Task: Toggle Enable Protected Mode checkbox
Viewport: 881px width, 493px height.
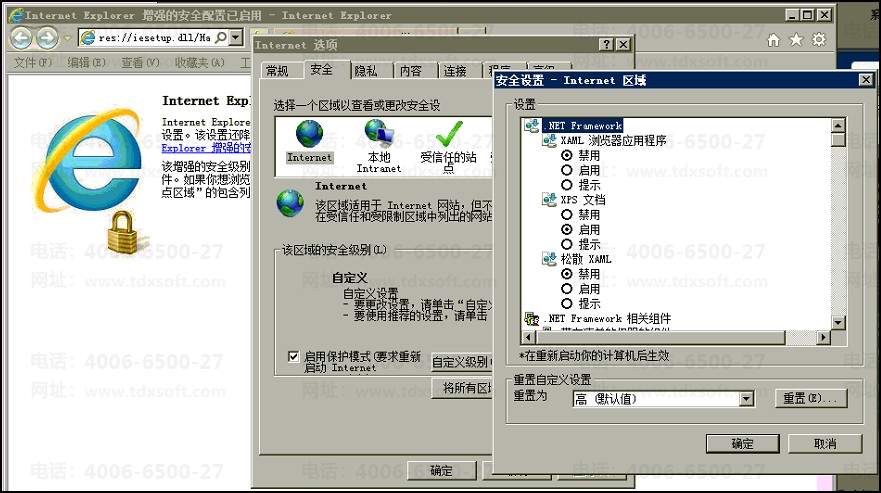Action: coord(293,356)
